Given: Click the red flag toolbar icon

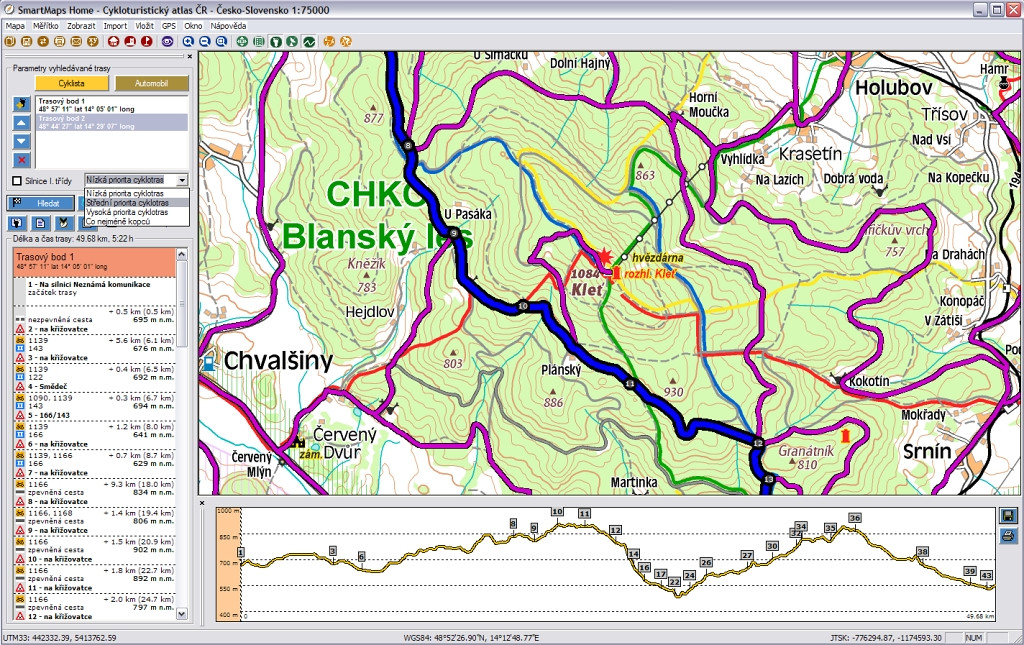Looking at the screenshot, I should [x=147, y=41].
